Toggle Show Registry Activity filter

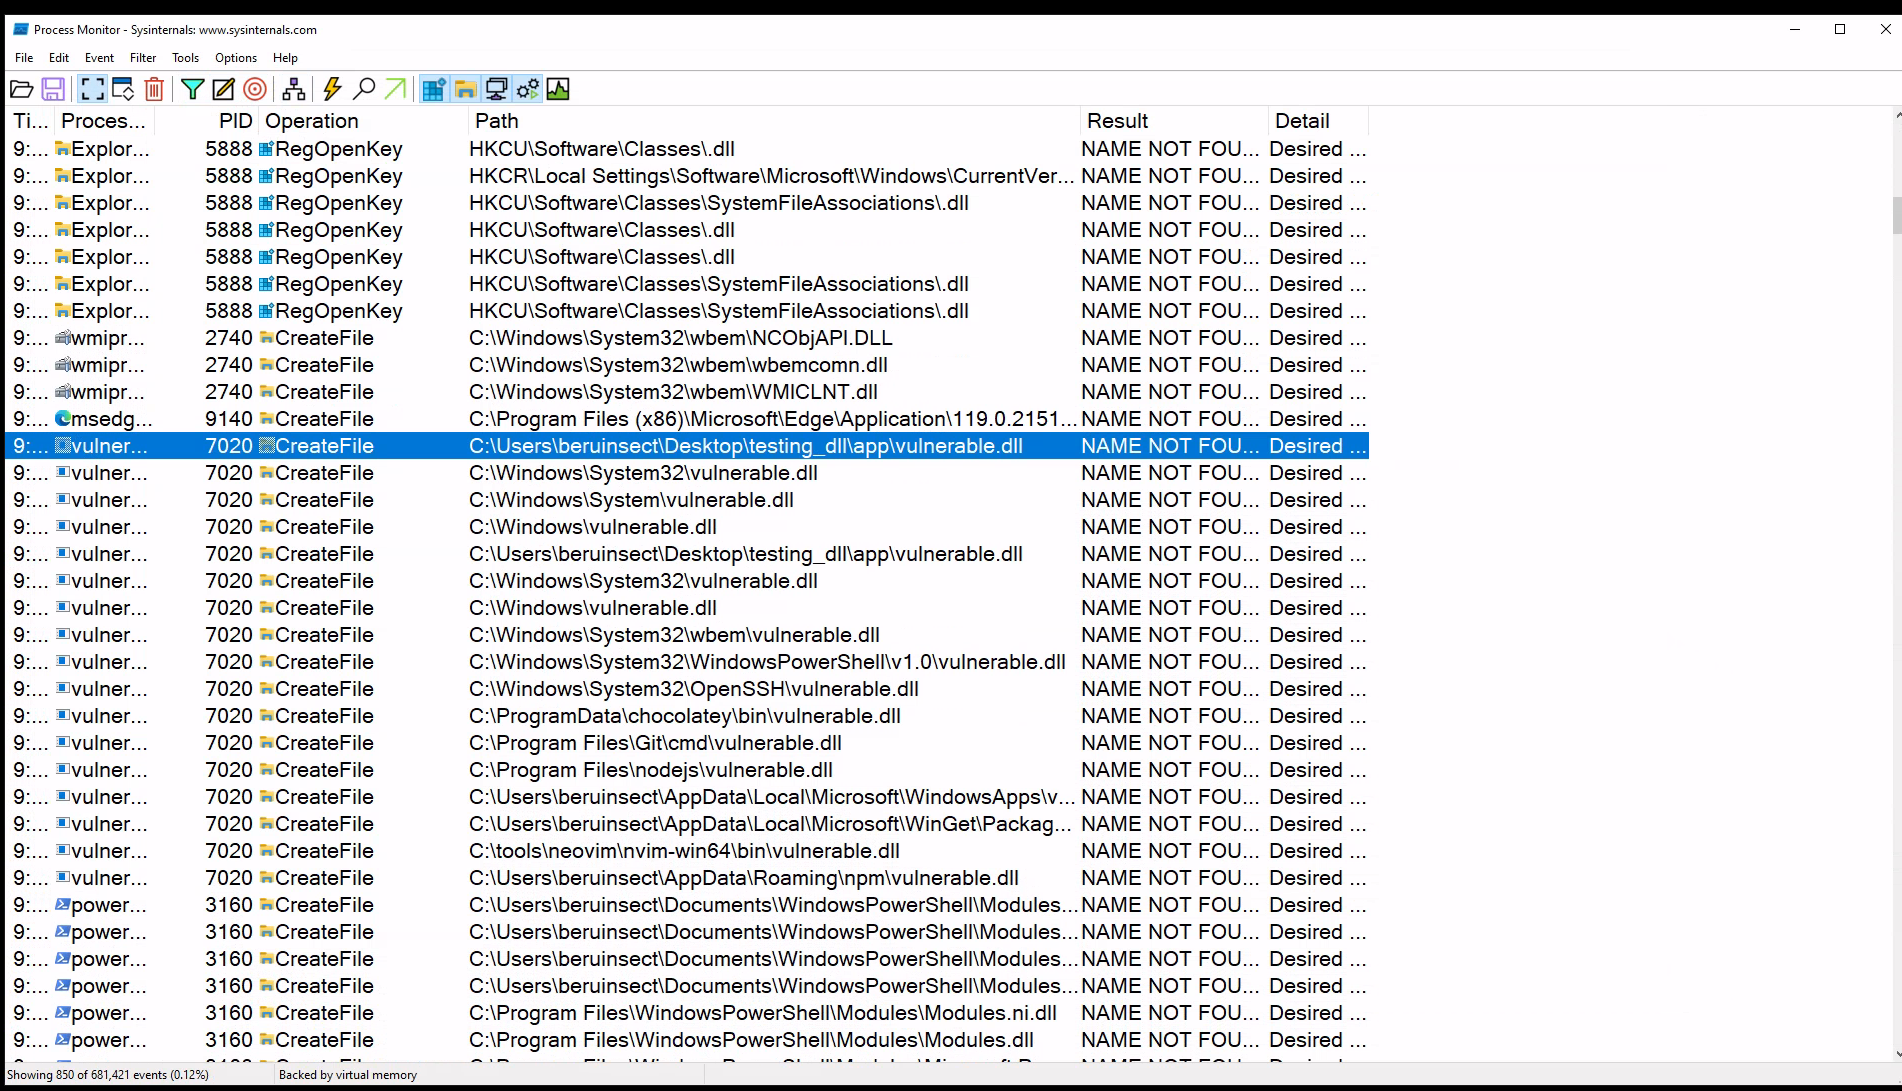(433, 90)
